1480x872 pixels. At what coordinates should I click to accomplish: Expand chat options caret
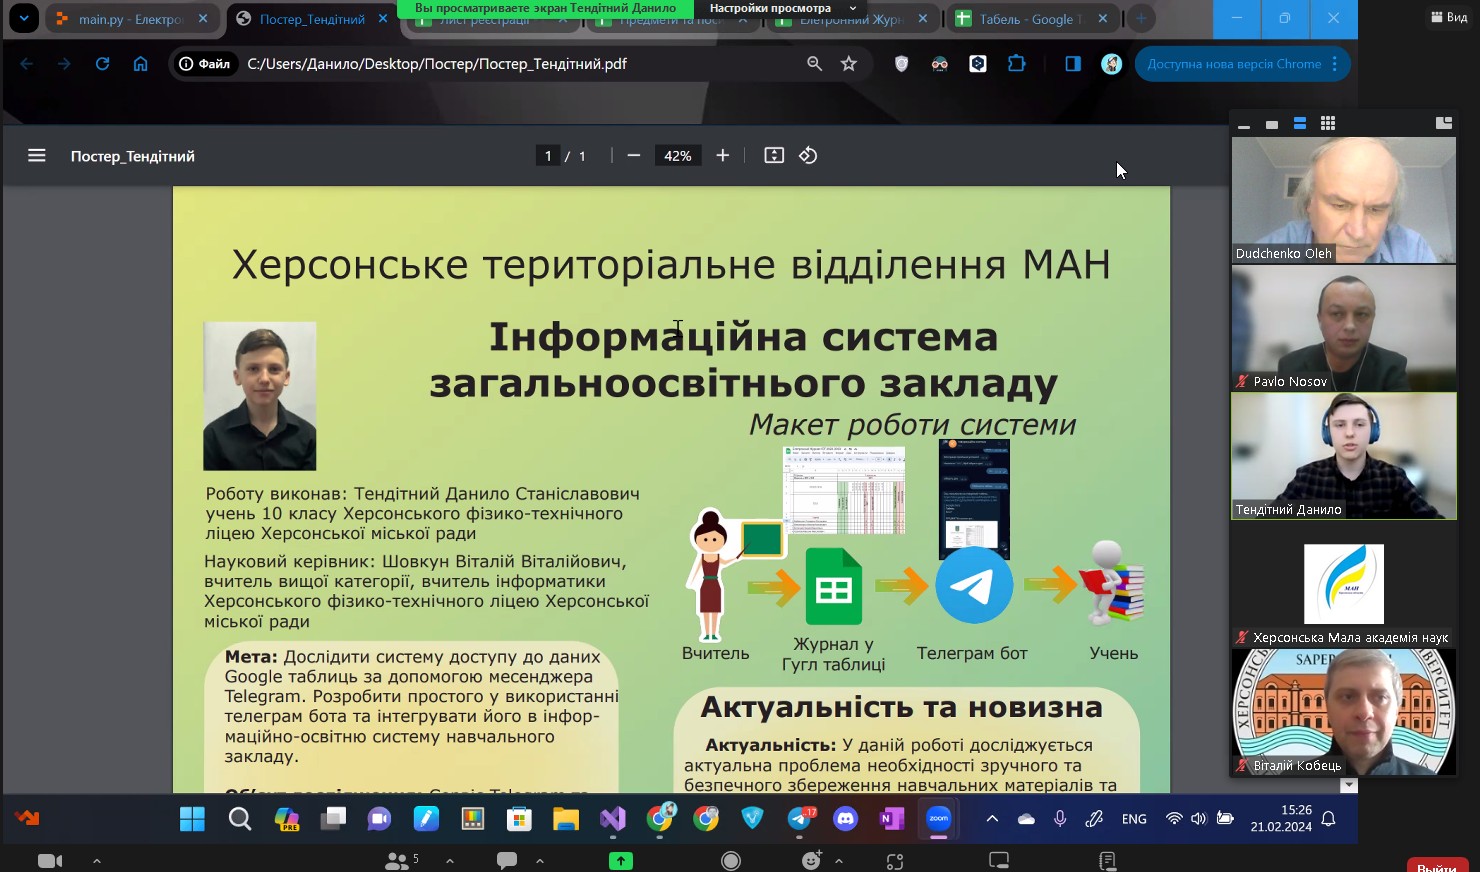540,860
